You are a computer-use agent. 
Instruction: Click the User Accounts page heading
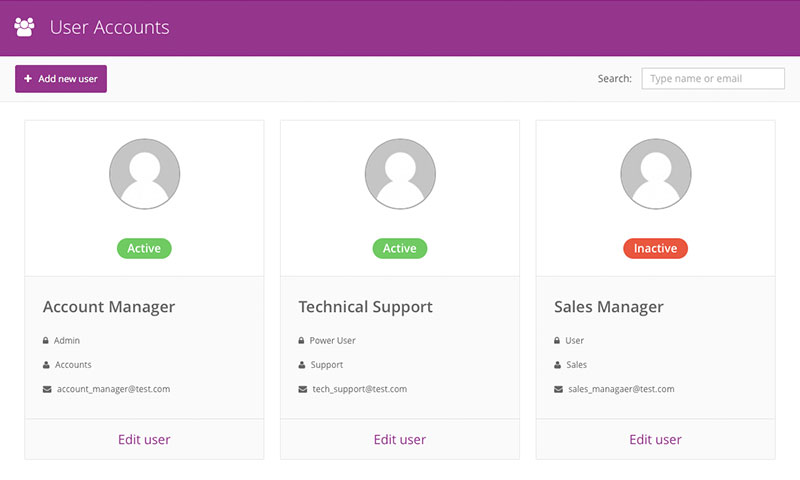tap(110, 28)
